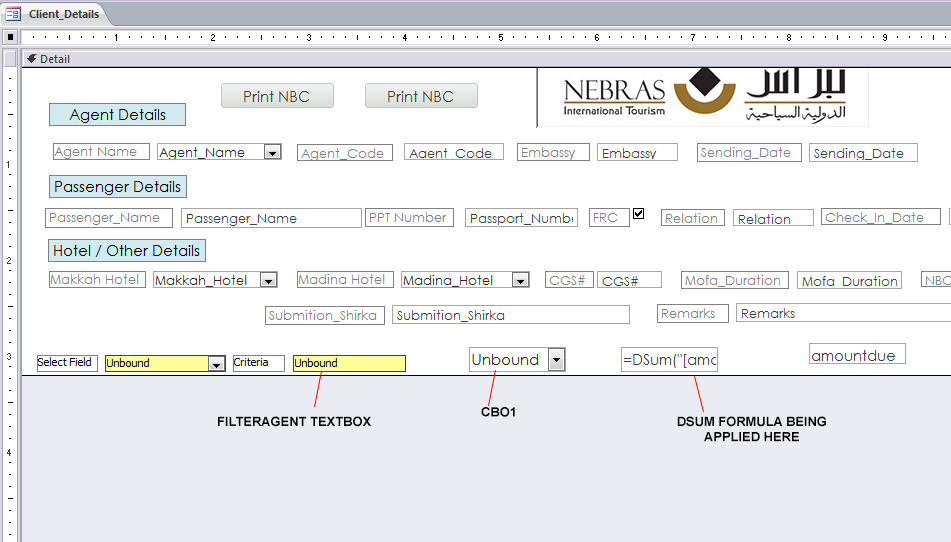Select the Select Field label
Image resolution: width=951 pixels, height=542 pixels.
point(67,363)
